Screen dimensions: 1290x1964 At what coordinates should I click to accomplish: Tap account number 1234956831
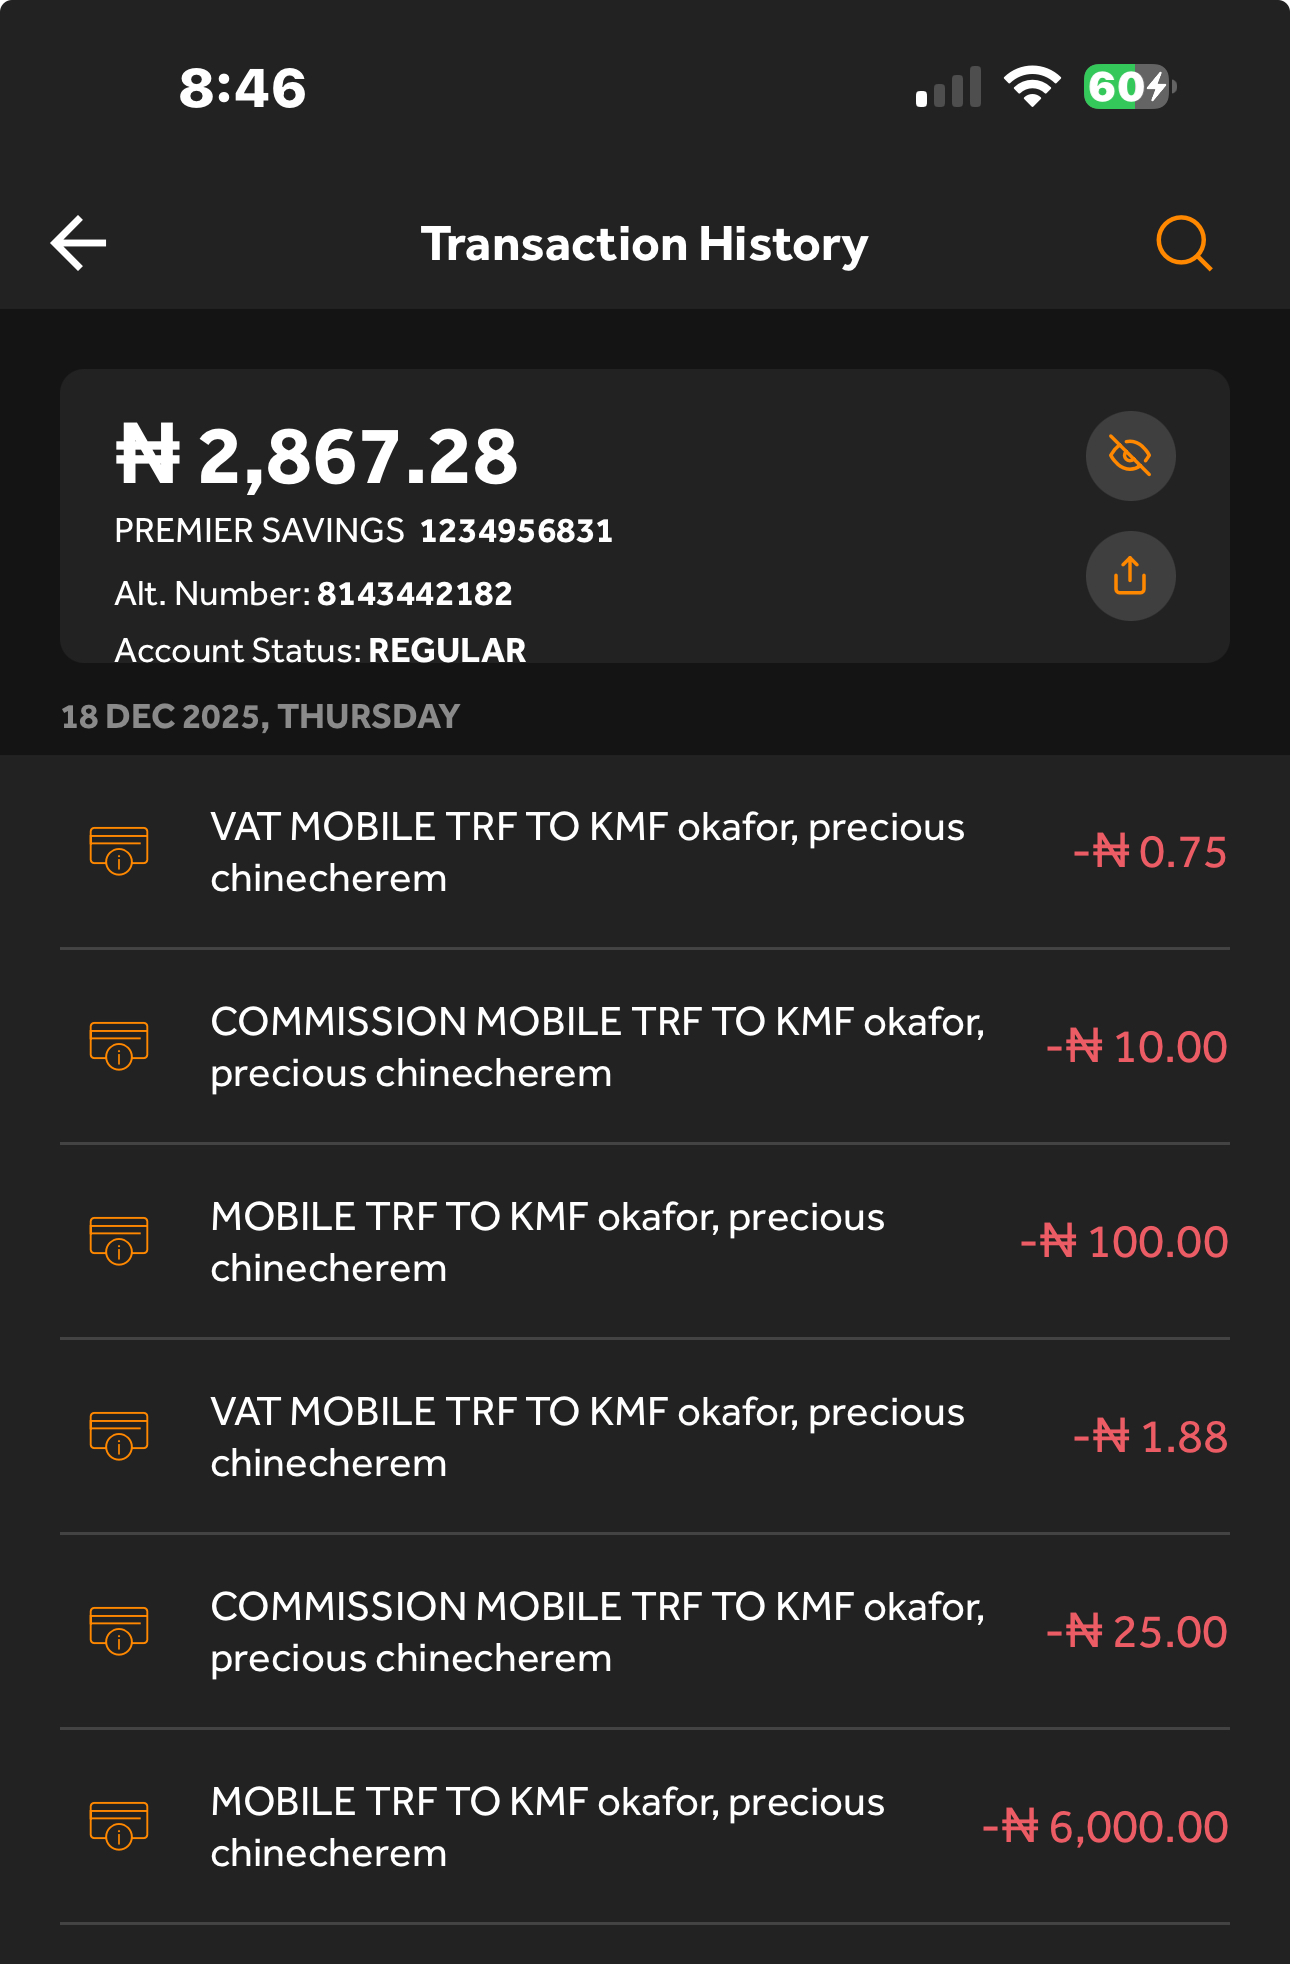click(516, 530)
